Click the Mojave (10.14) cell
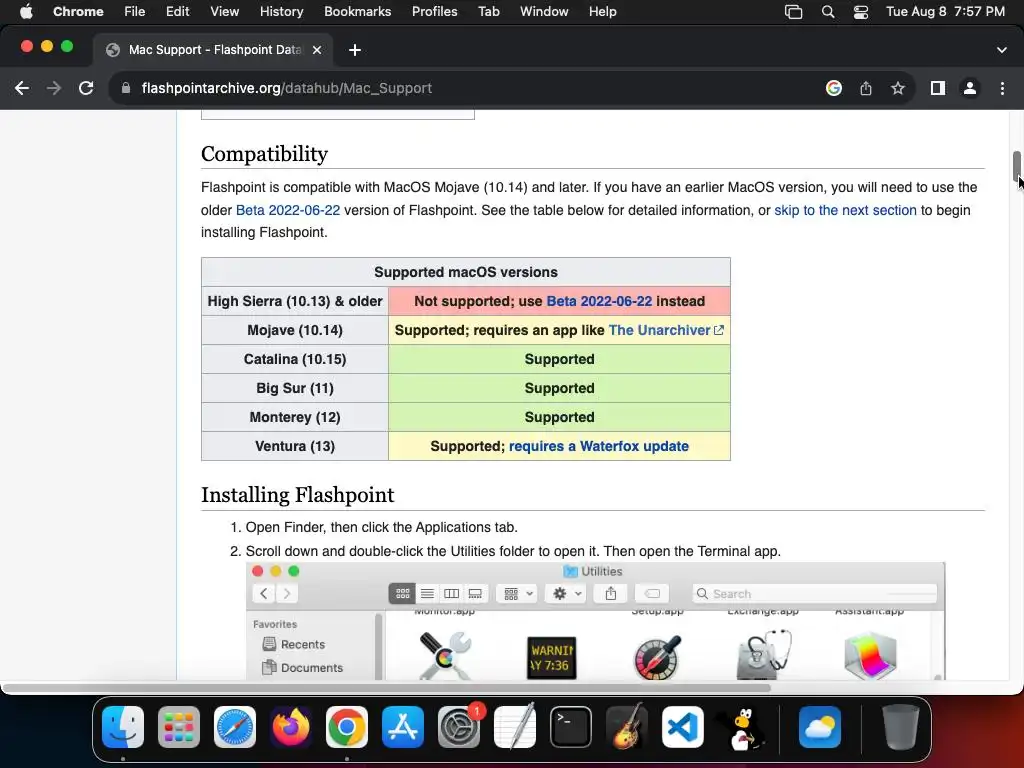Viewport: 1024px width, 768px height. point(295,330)
